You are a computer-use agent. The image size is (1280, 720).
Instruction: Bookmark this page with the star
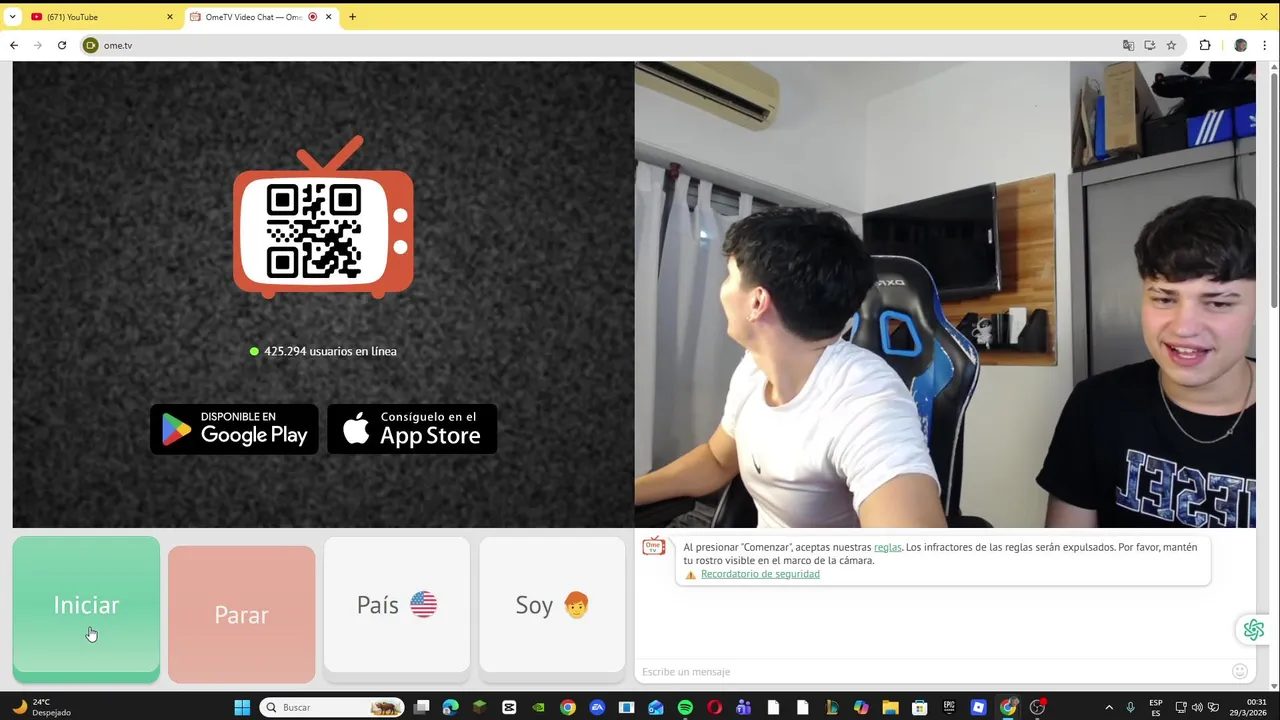click(x=1171, y=45)
